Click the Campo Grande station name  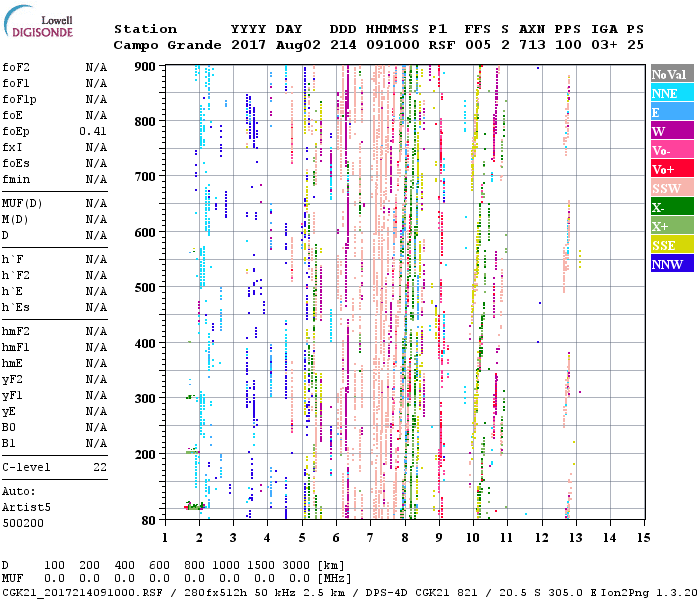pos(166,45)
